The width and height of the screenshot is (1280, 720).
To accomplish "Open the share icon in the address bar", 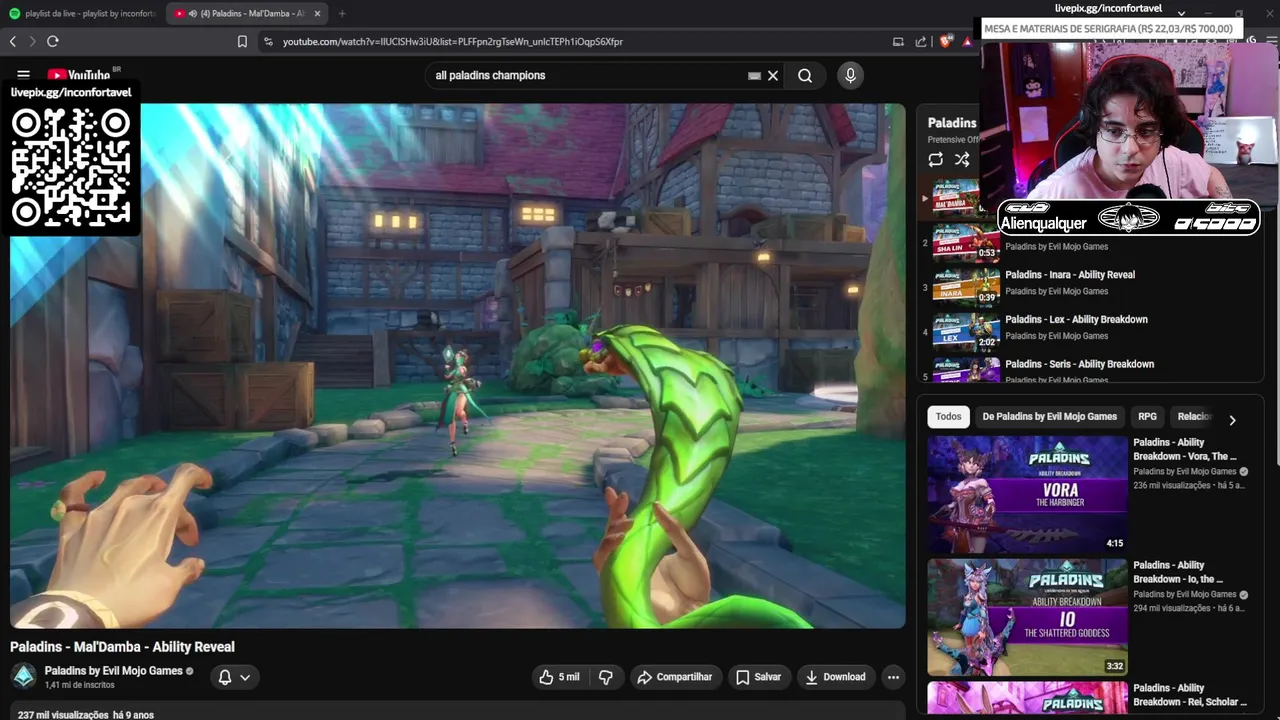I will (921, 41).
